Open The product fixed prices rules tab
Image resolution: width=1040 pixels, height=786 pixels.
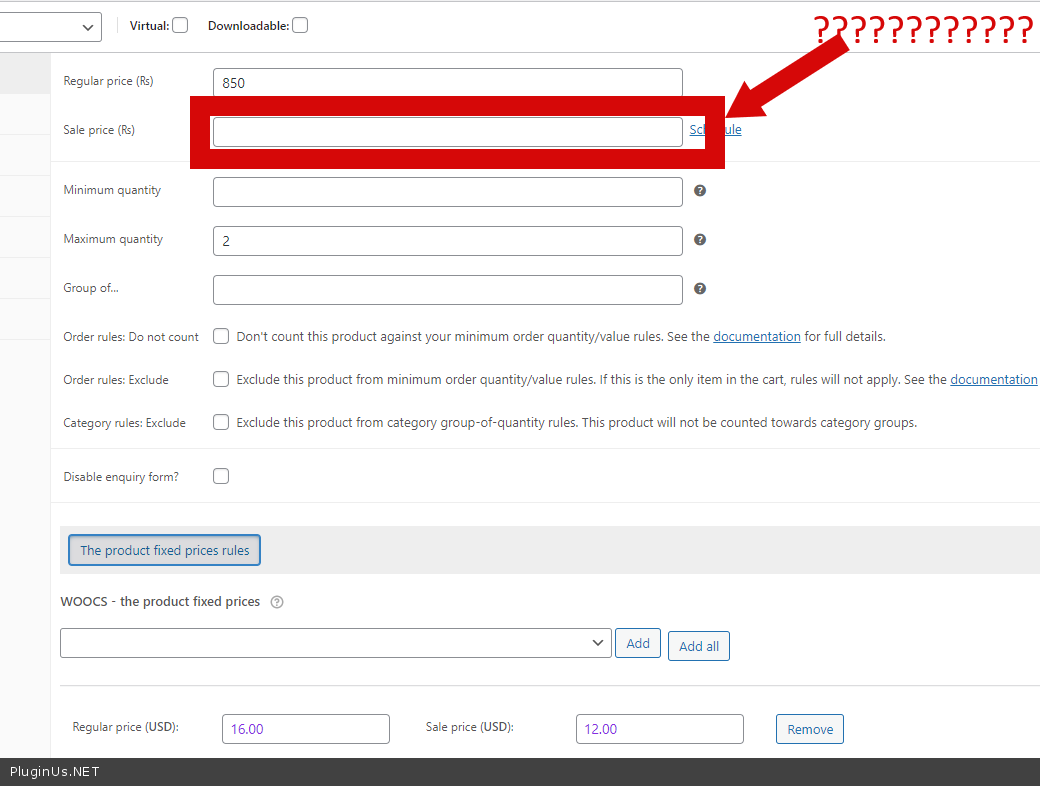point(164,550)
